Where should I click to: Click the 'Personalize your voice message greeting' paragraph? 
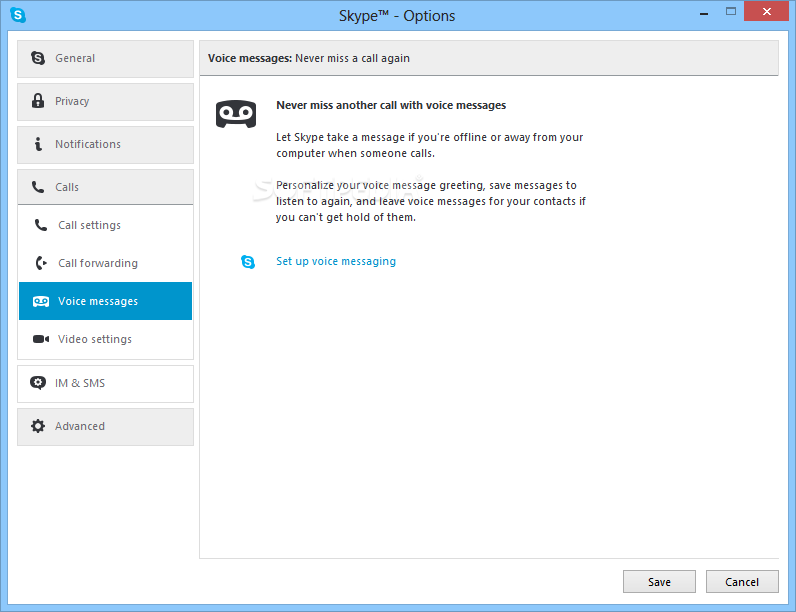click(430, 201)
